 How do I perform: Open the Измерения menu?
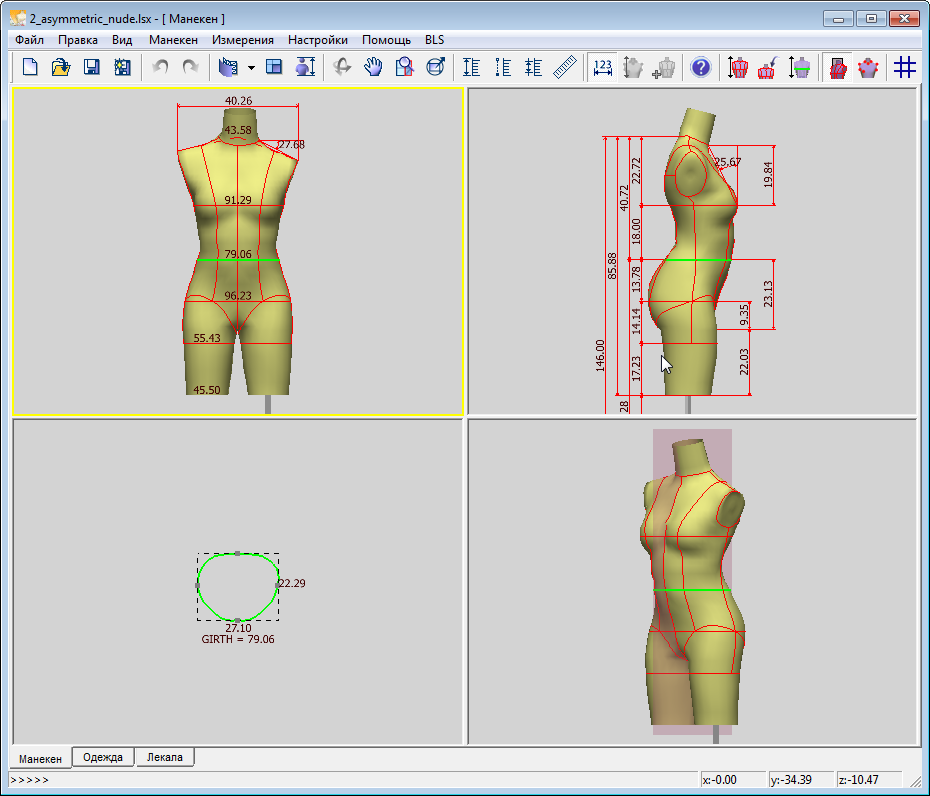pyautogui.click(x=243, y=40)
